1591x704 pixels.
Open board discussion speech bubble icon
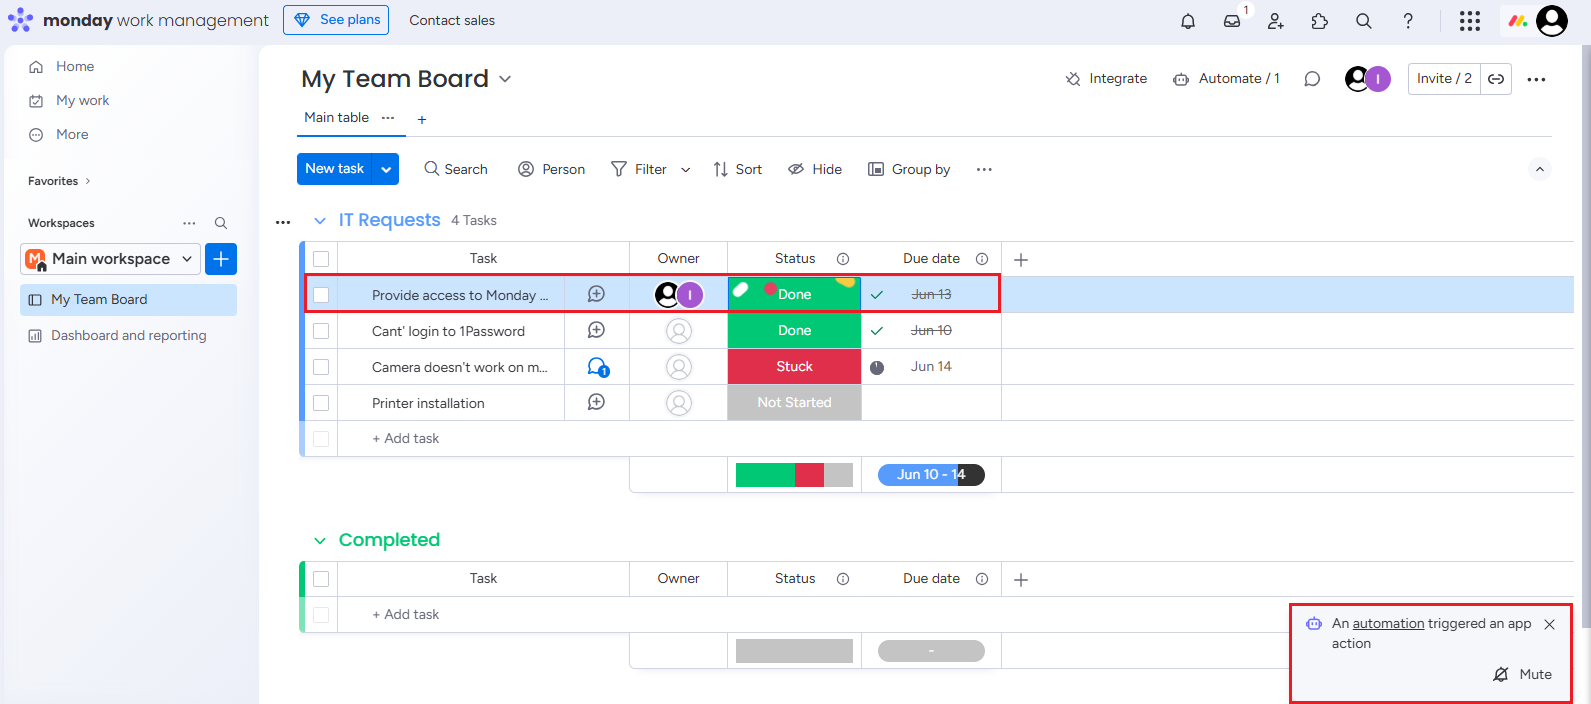pyautogui.click(x=1312, y=79)
